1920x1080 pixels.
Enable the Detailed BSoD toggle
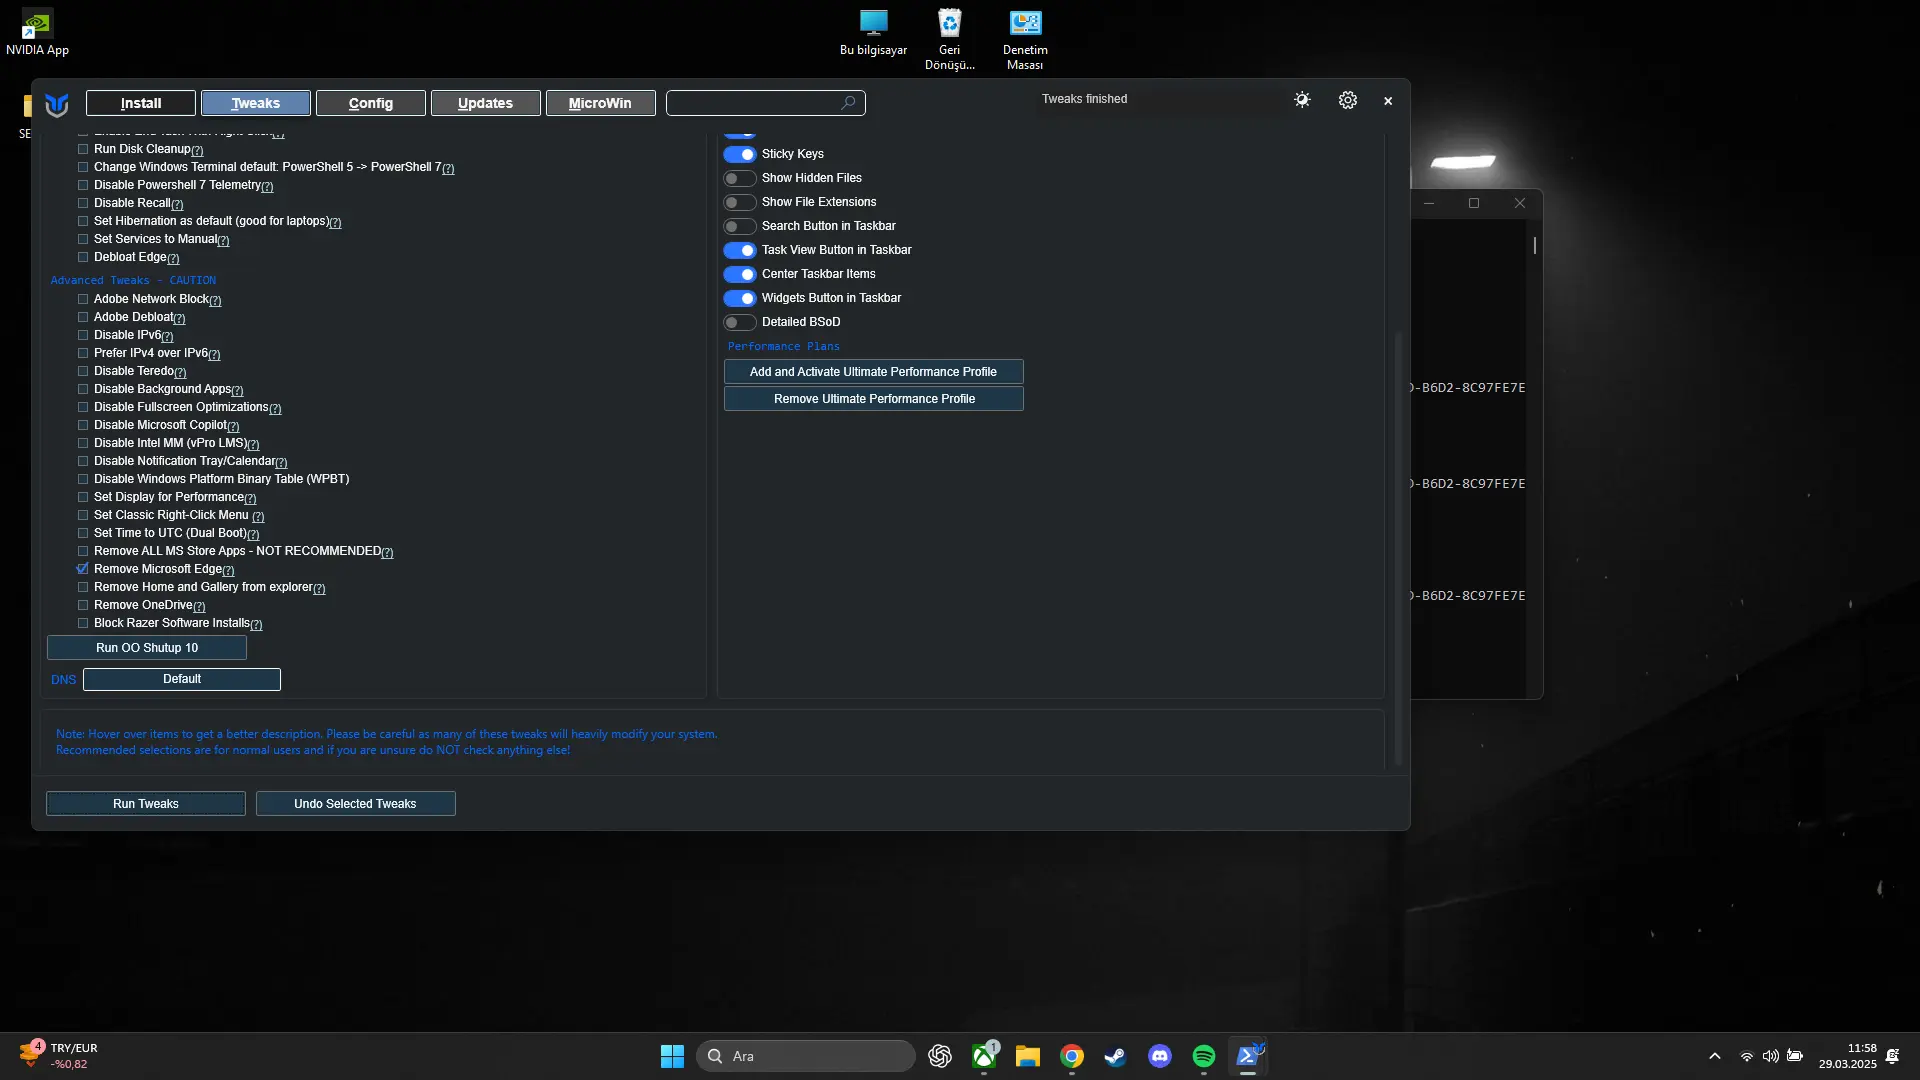[x=740, y=322]
